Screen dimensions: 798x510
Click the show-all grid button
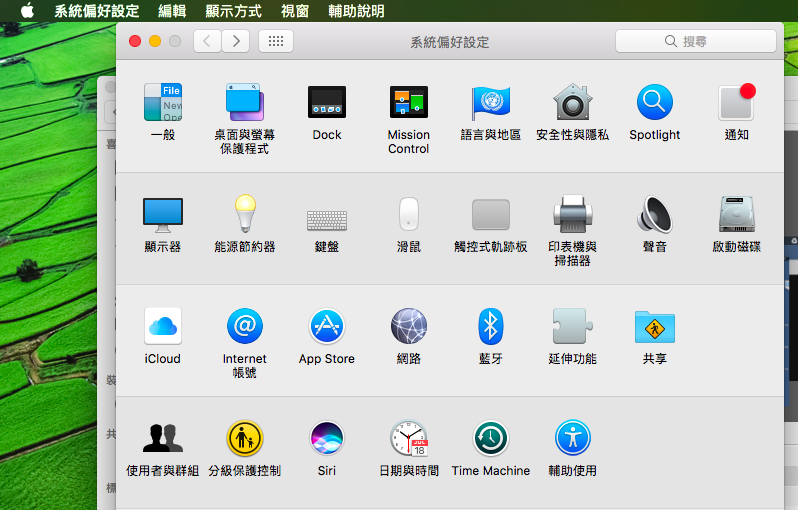click(x=276, y=41)
